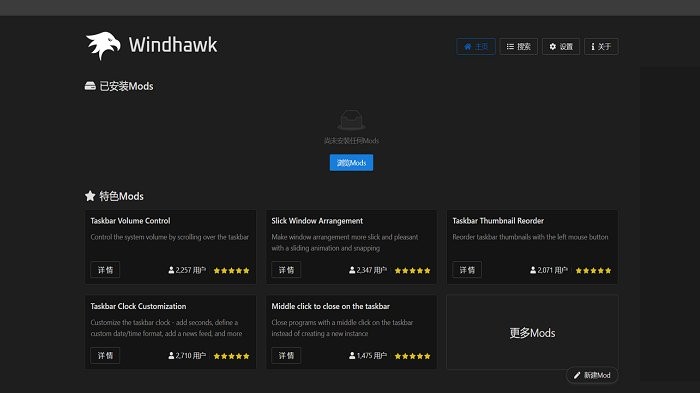Open the 搜索 explore tab
The image size is (700, 393).
(x=518, y=46)
